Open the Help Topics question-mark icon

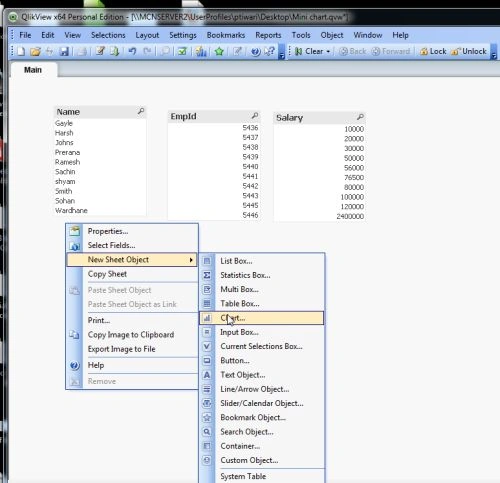[x=255, y=52]
